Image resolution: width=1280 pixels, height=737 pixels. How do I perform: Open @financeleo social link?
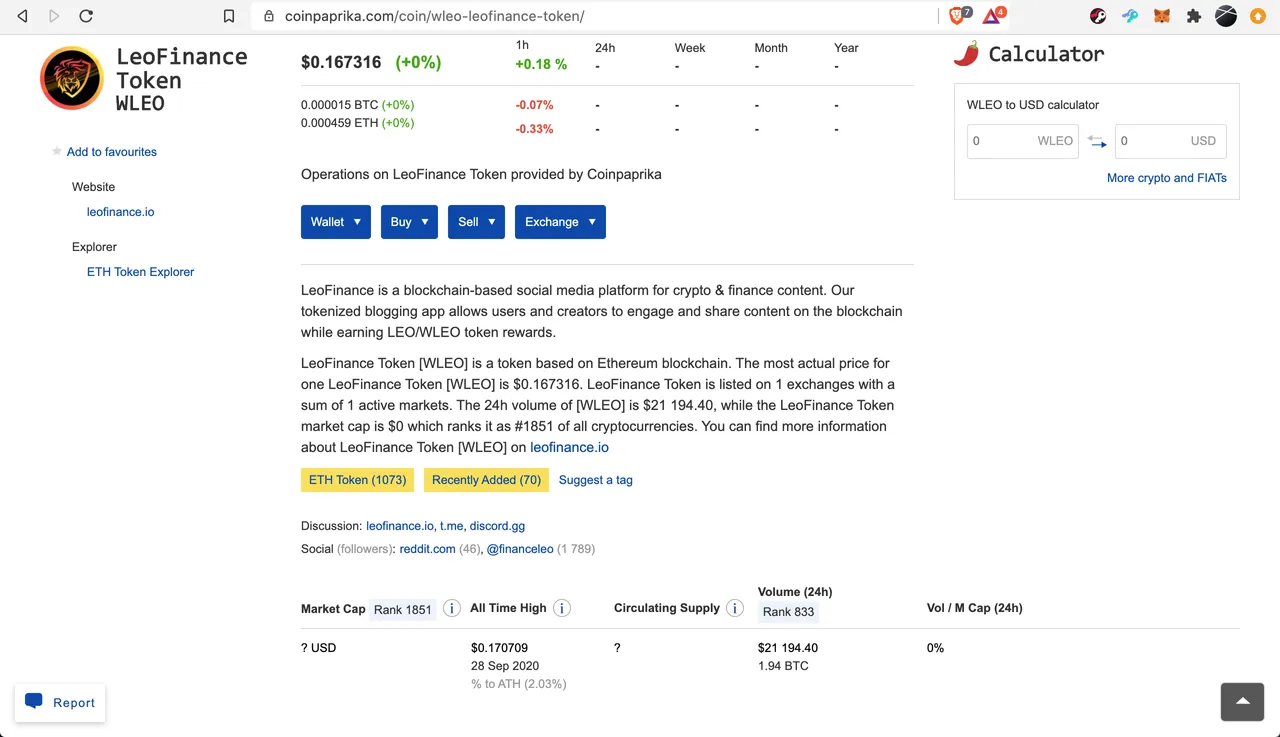tap(520, 549)
